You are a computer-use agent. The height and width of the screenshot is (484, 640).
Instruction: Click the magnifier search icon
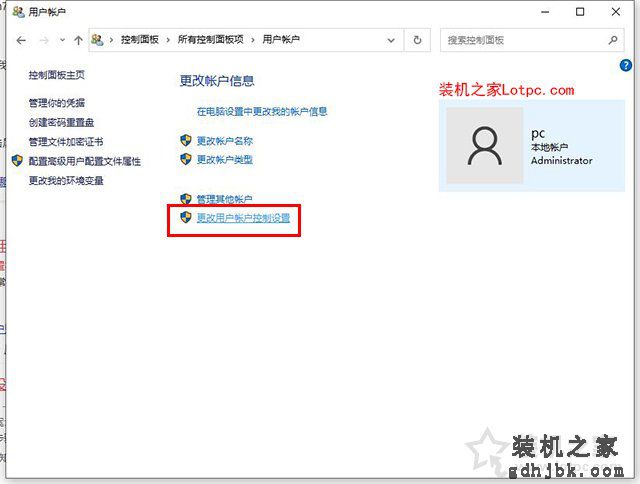pos(613,40)
